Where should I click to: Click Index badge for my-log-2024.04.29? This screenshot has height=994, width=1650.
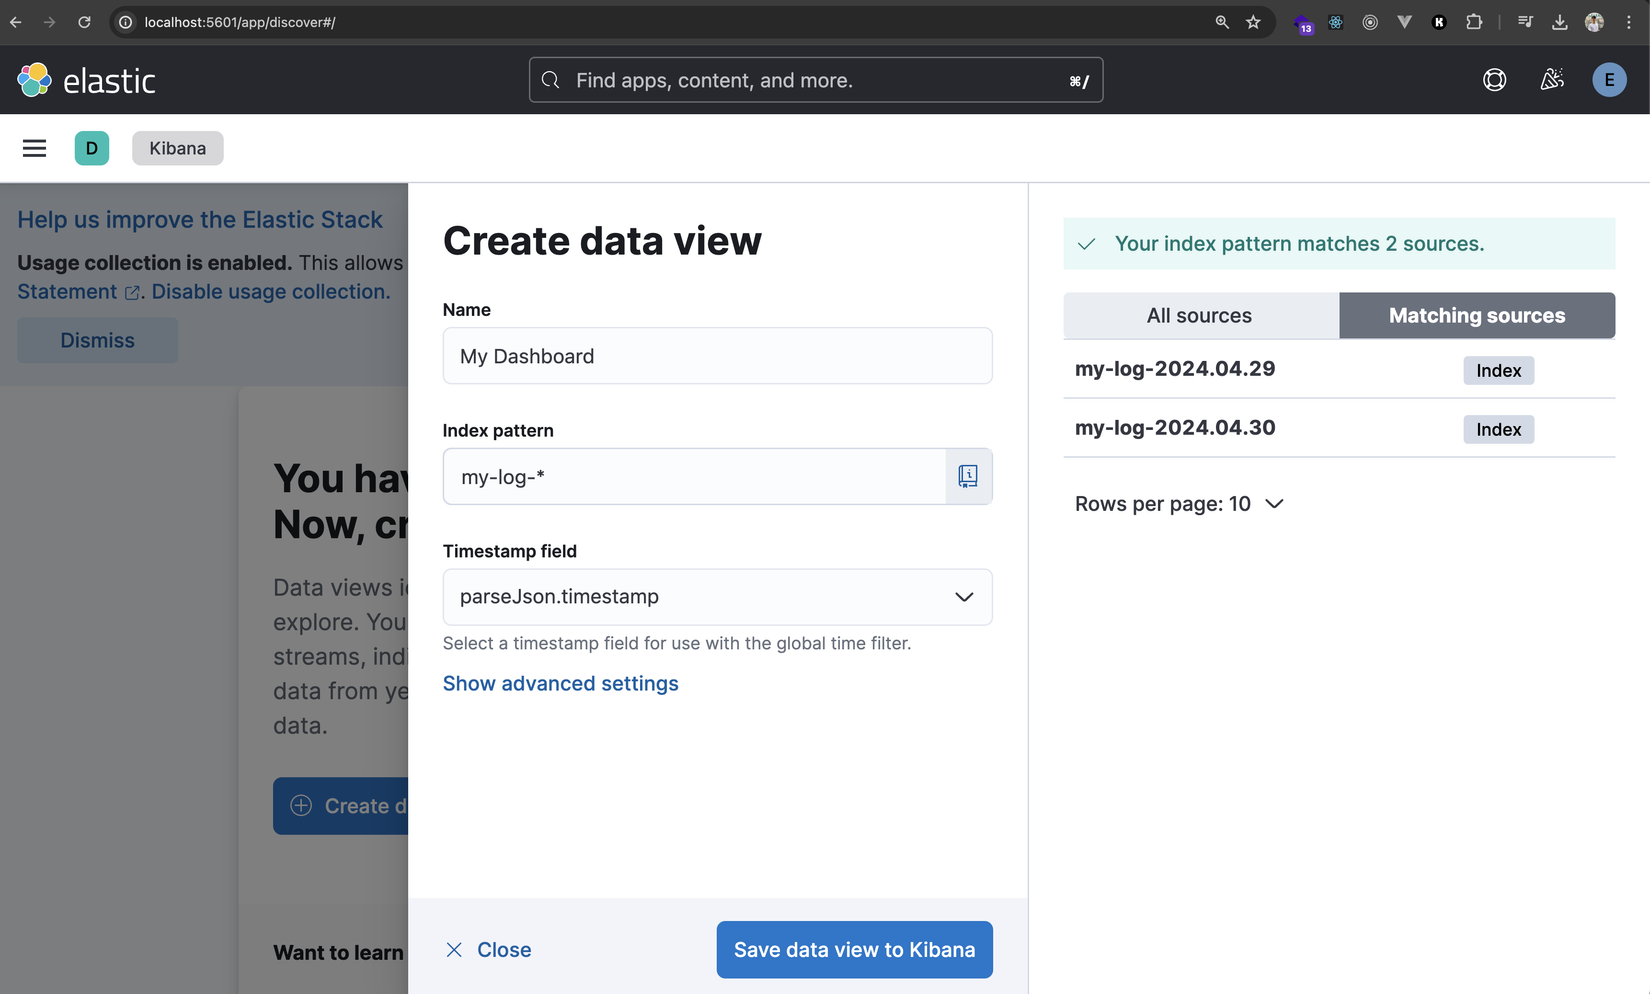[1498, 370]
